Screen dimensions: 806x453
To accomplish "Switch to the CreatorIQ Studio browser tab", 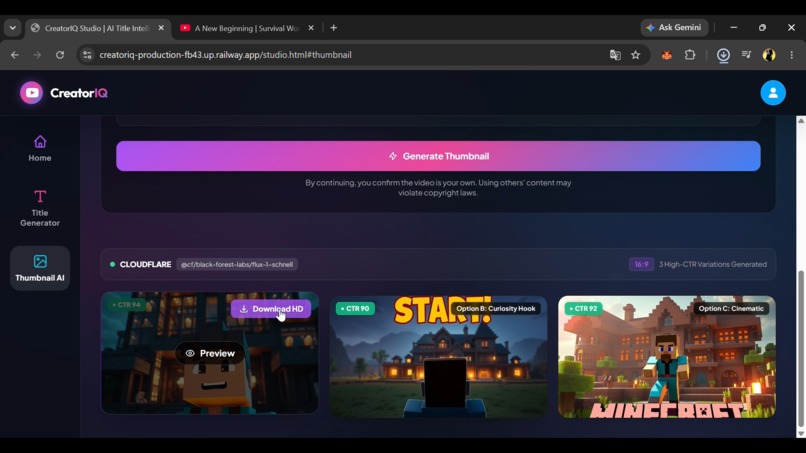I will coord(98,28).
